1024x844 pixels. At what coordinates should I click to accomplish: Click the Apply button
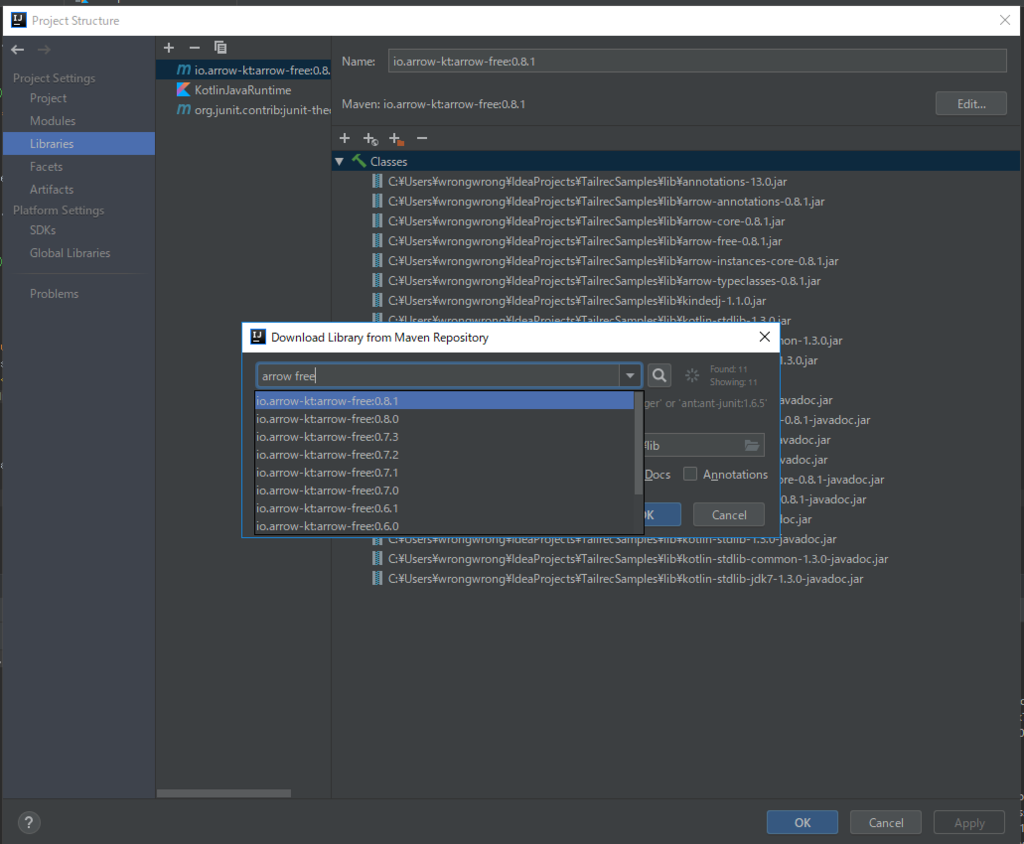tap(969, 822)
